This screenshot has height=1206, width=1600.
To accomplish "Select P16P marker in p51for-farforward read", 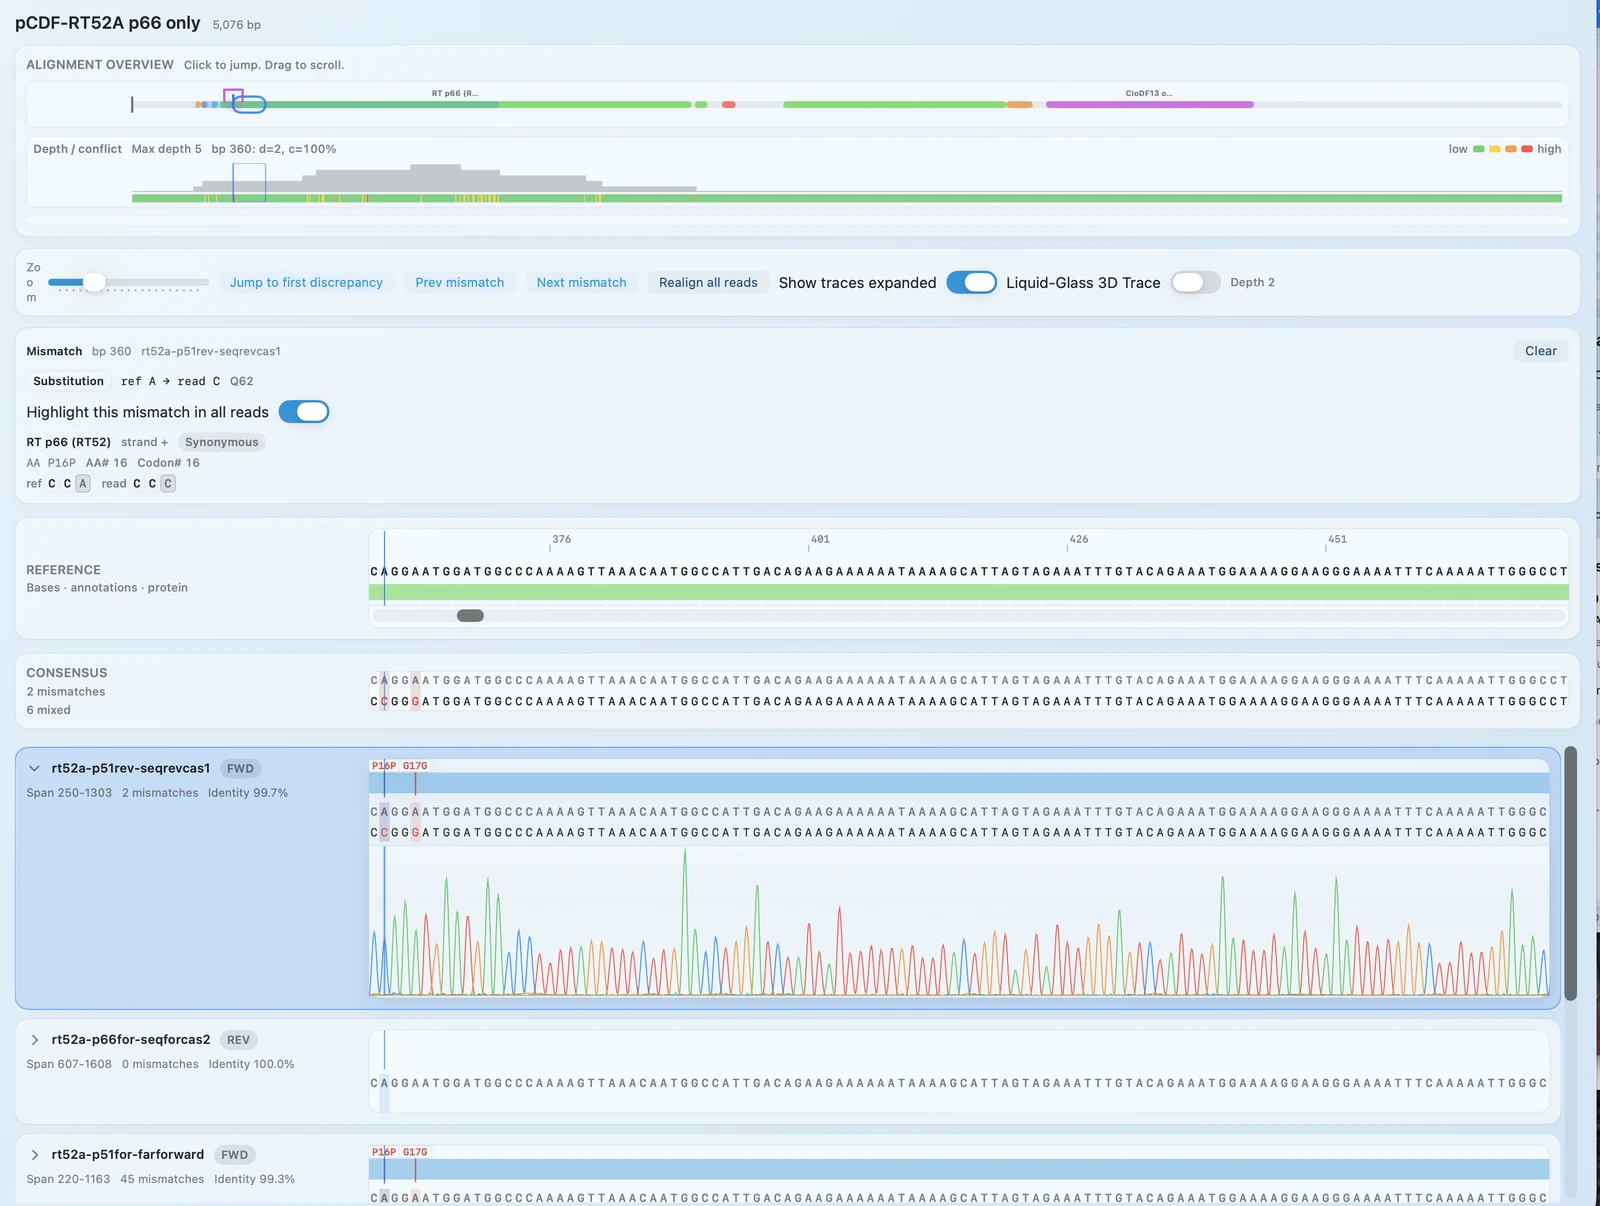I will (384, 1152).
